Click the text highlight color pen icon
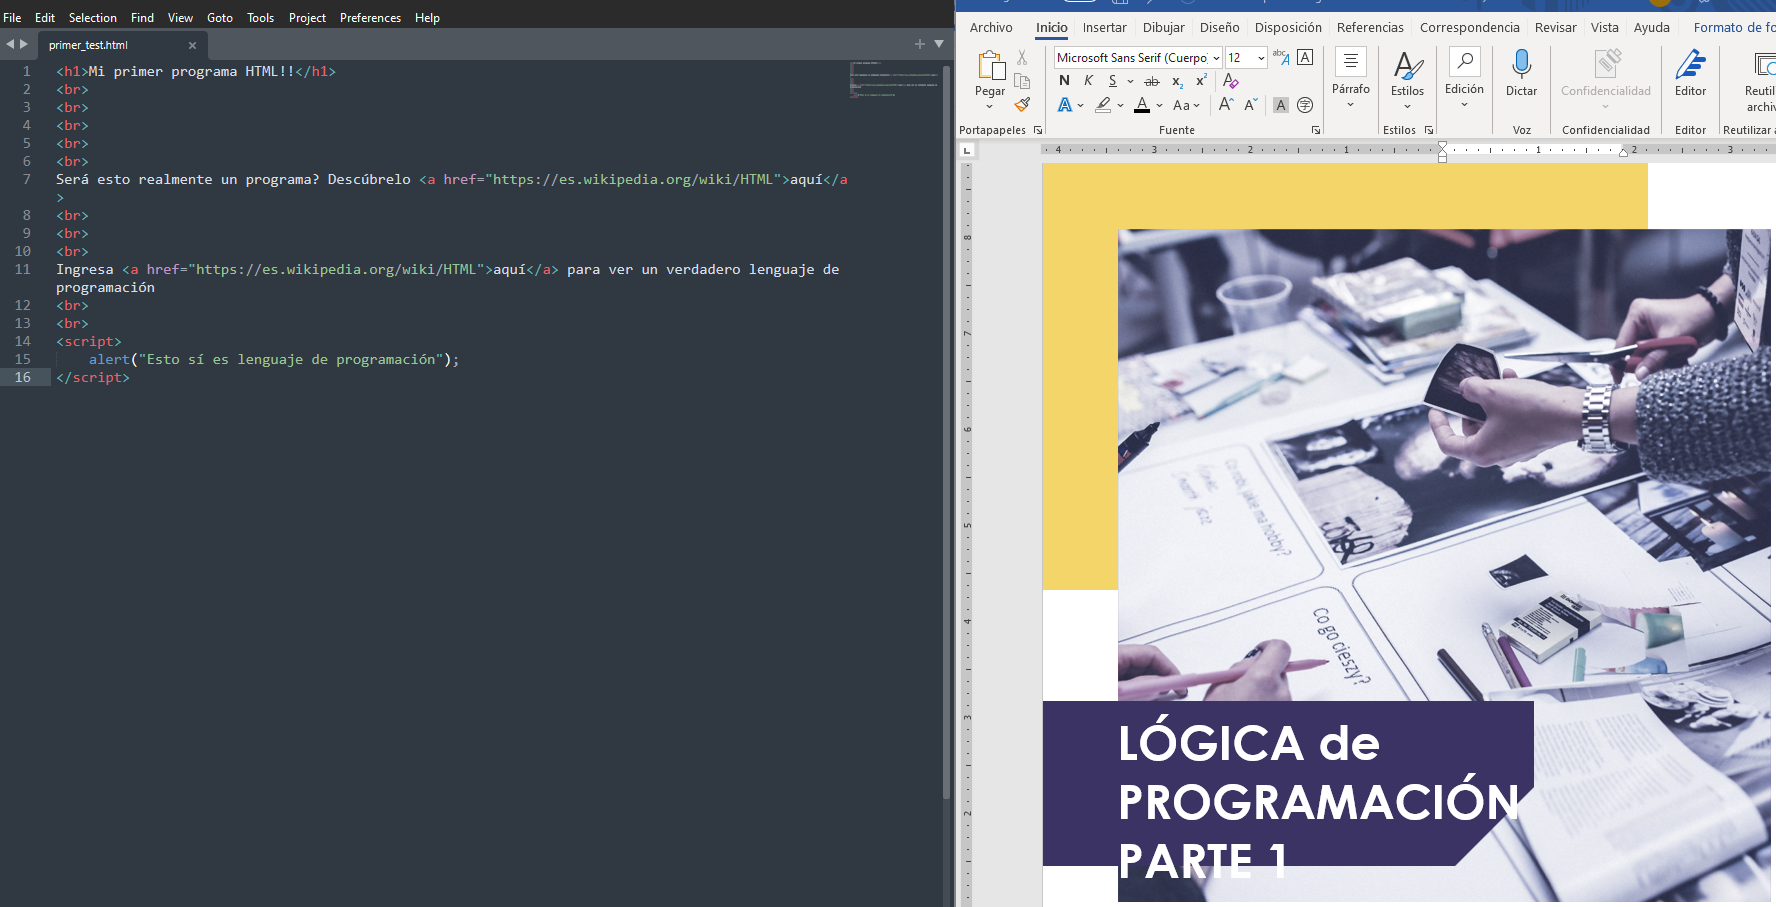The height and width of the screenshot is (907, 1776). 1103,105
